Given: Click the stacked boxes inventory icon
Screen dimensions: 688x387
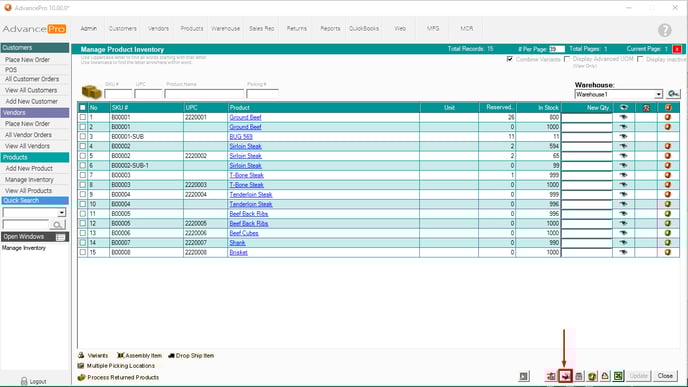Looking at the screenshot, I should coord(91,92).
